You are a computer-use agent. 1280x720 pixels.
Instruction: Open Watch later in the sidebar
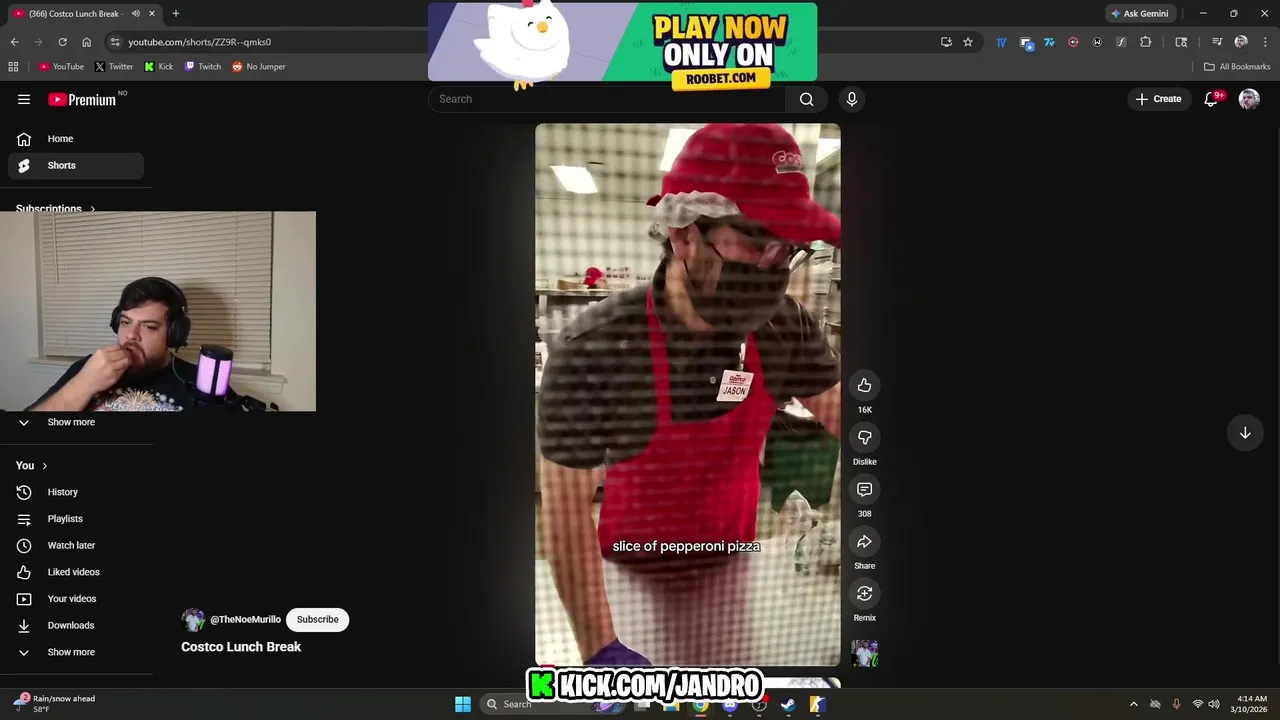[76, 545]
